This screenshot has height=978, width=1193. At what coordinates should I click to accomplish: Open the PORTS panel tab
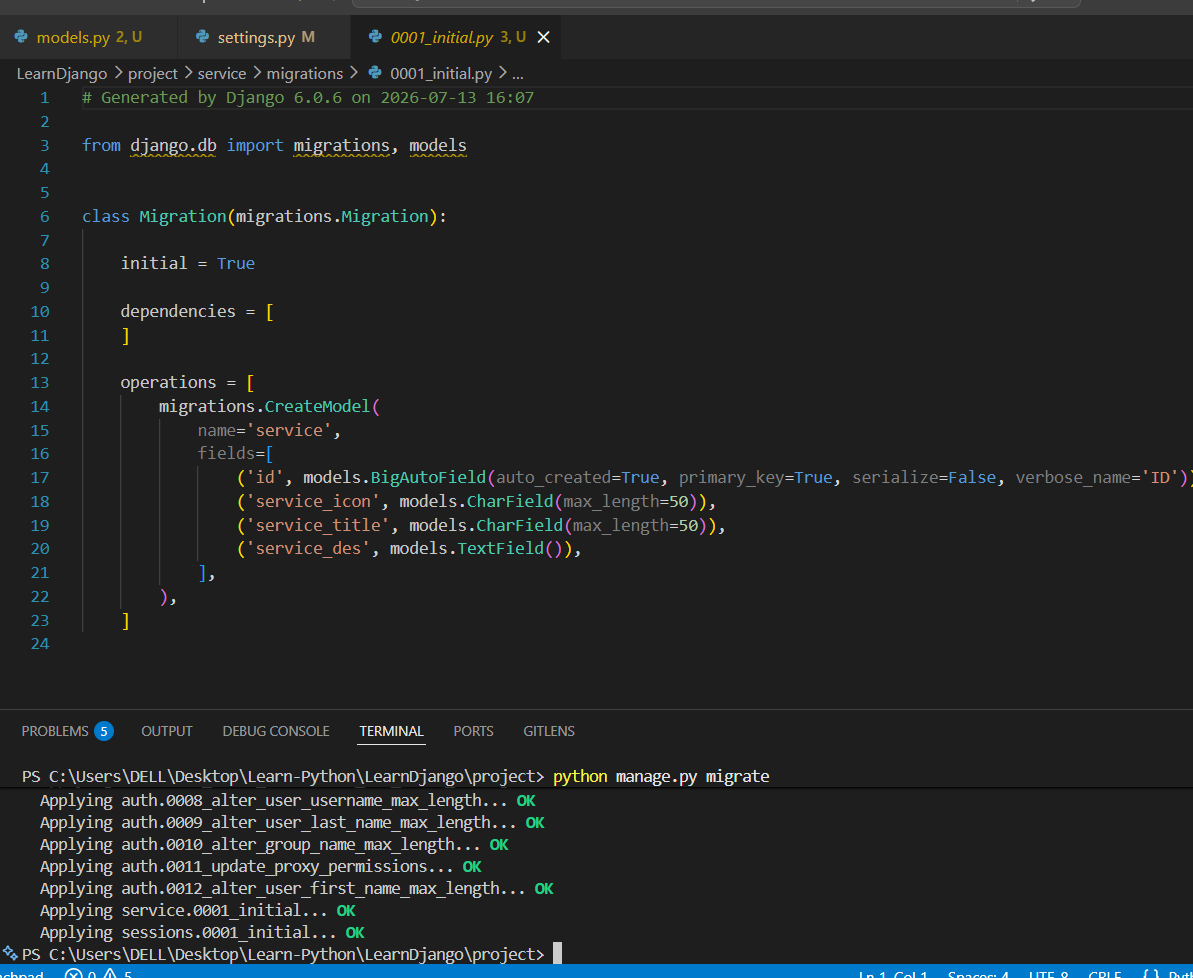[x=473, y=731]
